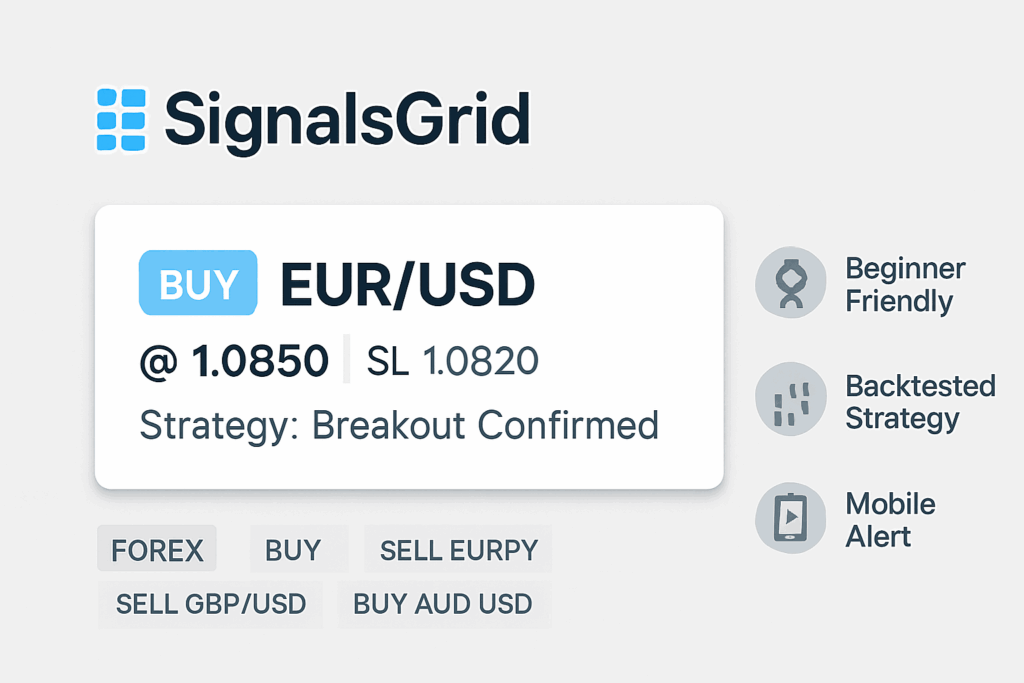Click the divider between price and SL
The image size is (1024, 683).
(346, 361)
